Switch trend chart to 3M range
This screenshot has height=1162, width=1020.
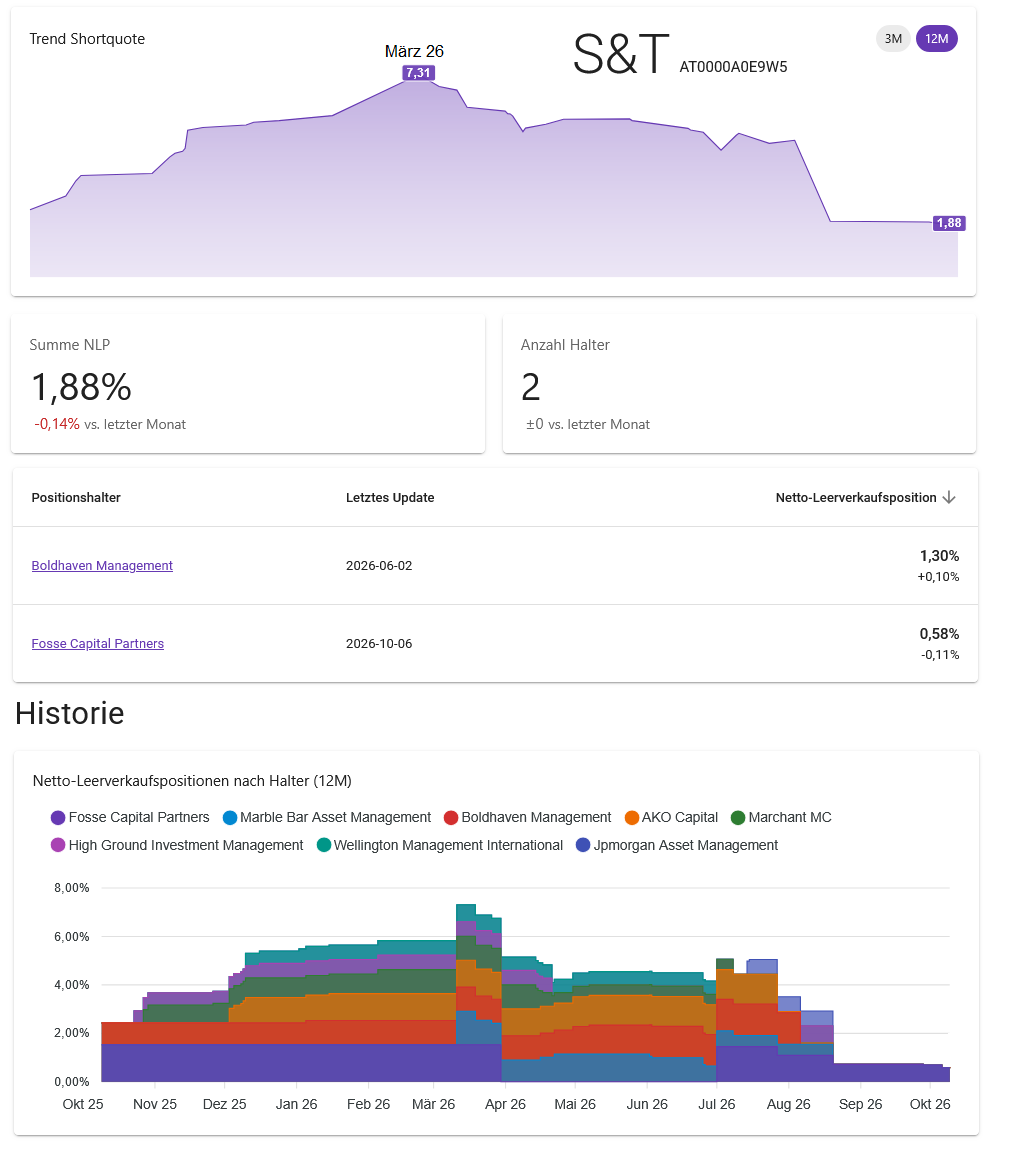893,39
